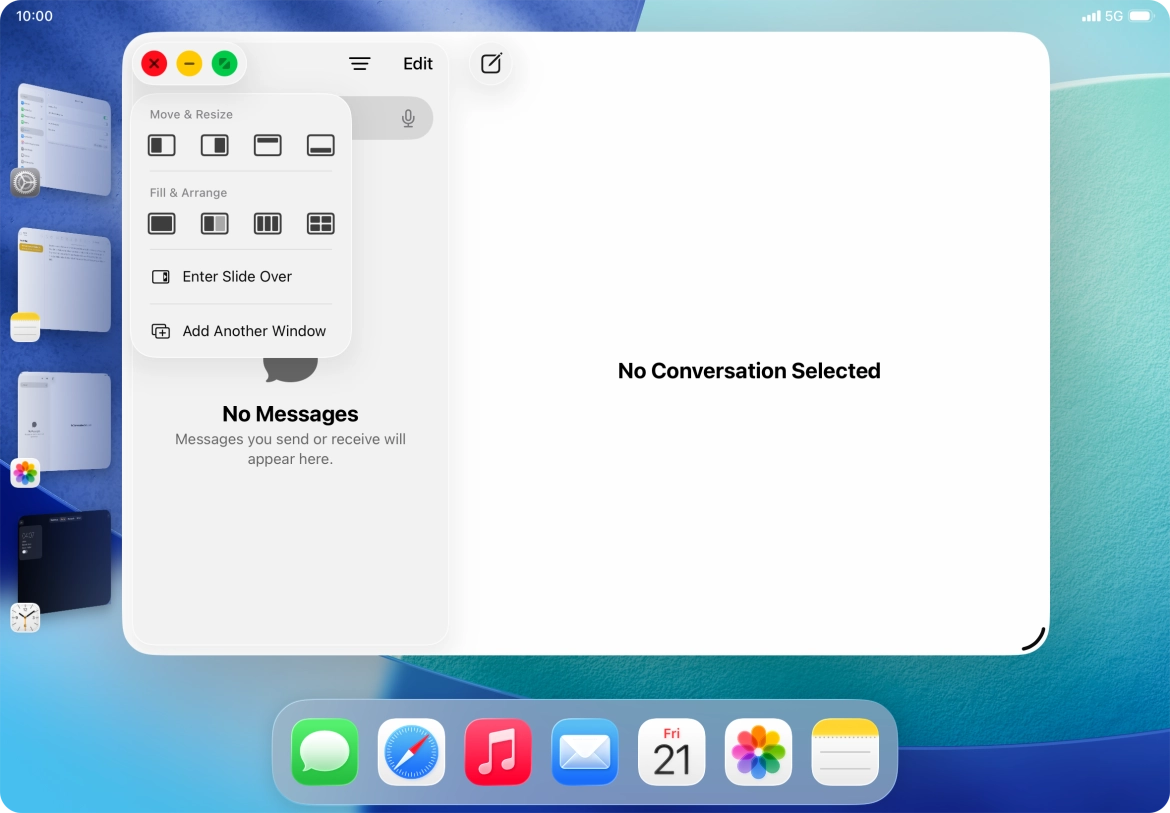This screenshot has width=1170, height=813.
Task: Open Safari from the dock
Action: click(x=411, y=752)
